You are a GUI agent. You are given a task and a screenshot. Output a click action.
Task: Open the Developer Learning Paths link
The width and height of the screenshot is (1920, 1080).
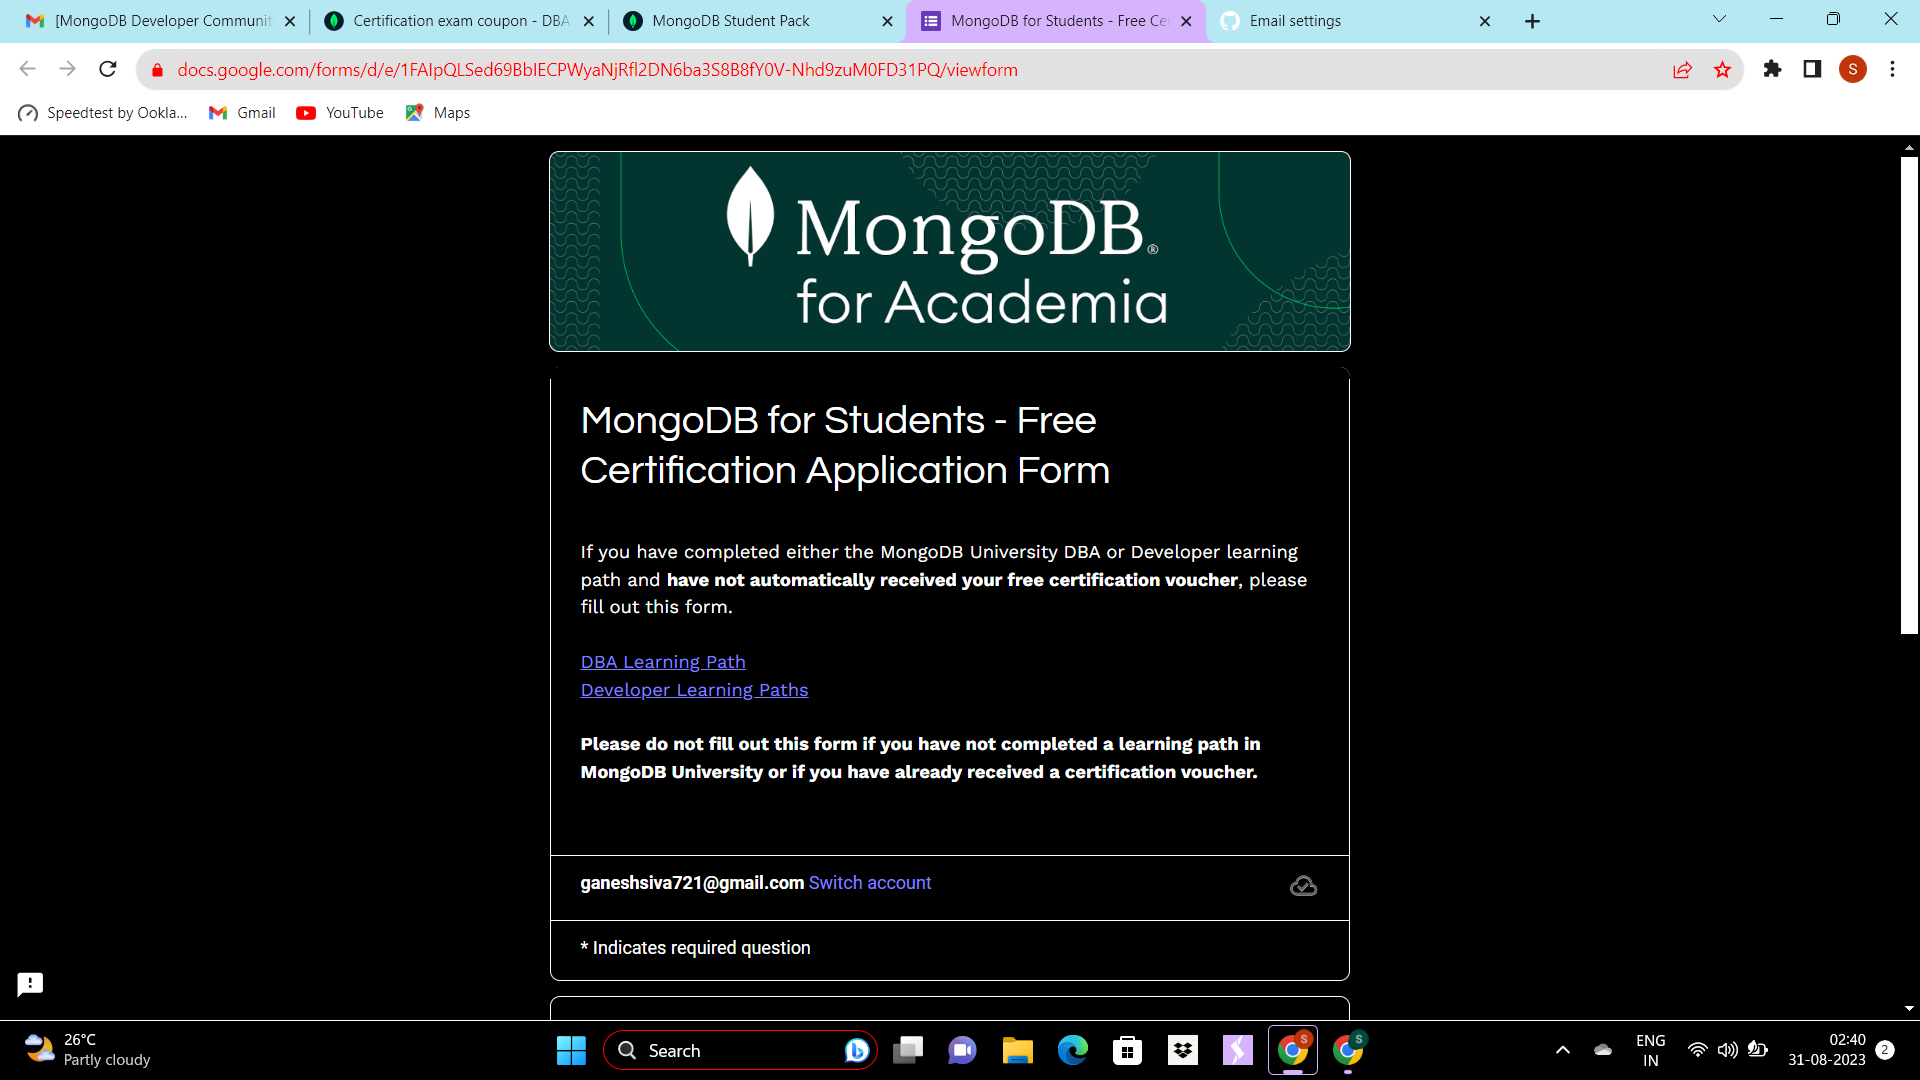tap(694, 690)
